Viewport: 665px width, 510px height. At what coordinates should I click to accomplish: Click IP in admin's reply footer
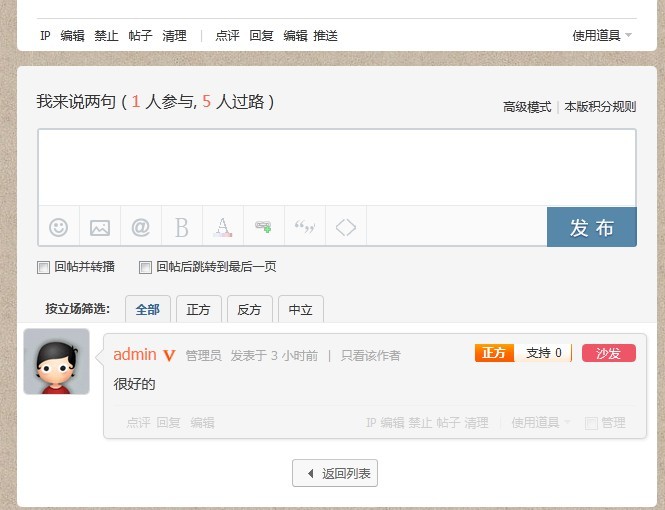point(371,422)
